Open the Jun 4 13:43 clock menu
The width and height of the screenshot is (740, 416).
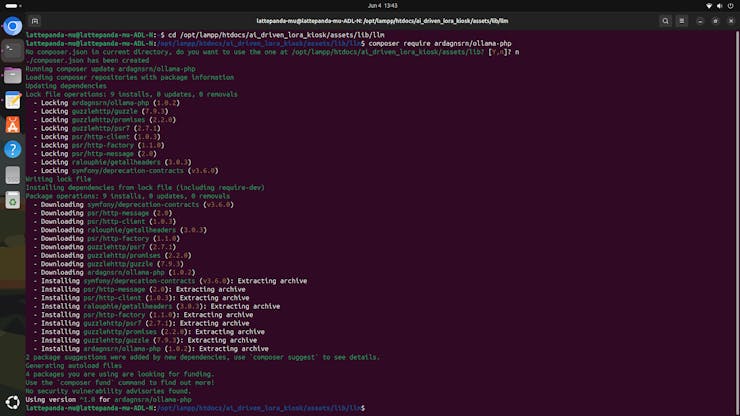coord(369,6)
